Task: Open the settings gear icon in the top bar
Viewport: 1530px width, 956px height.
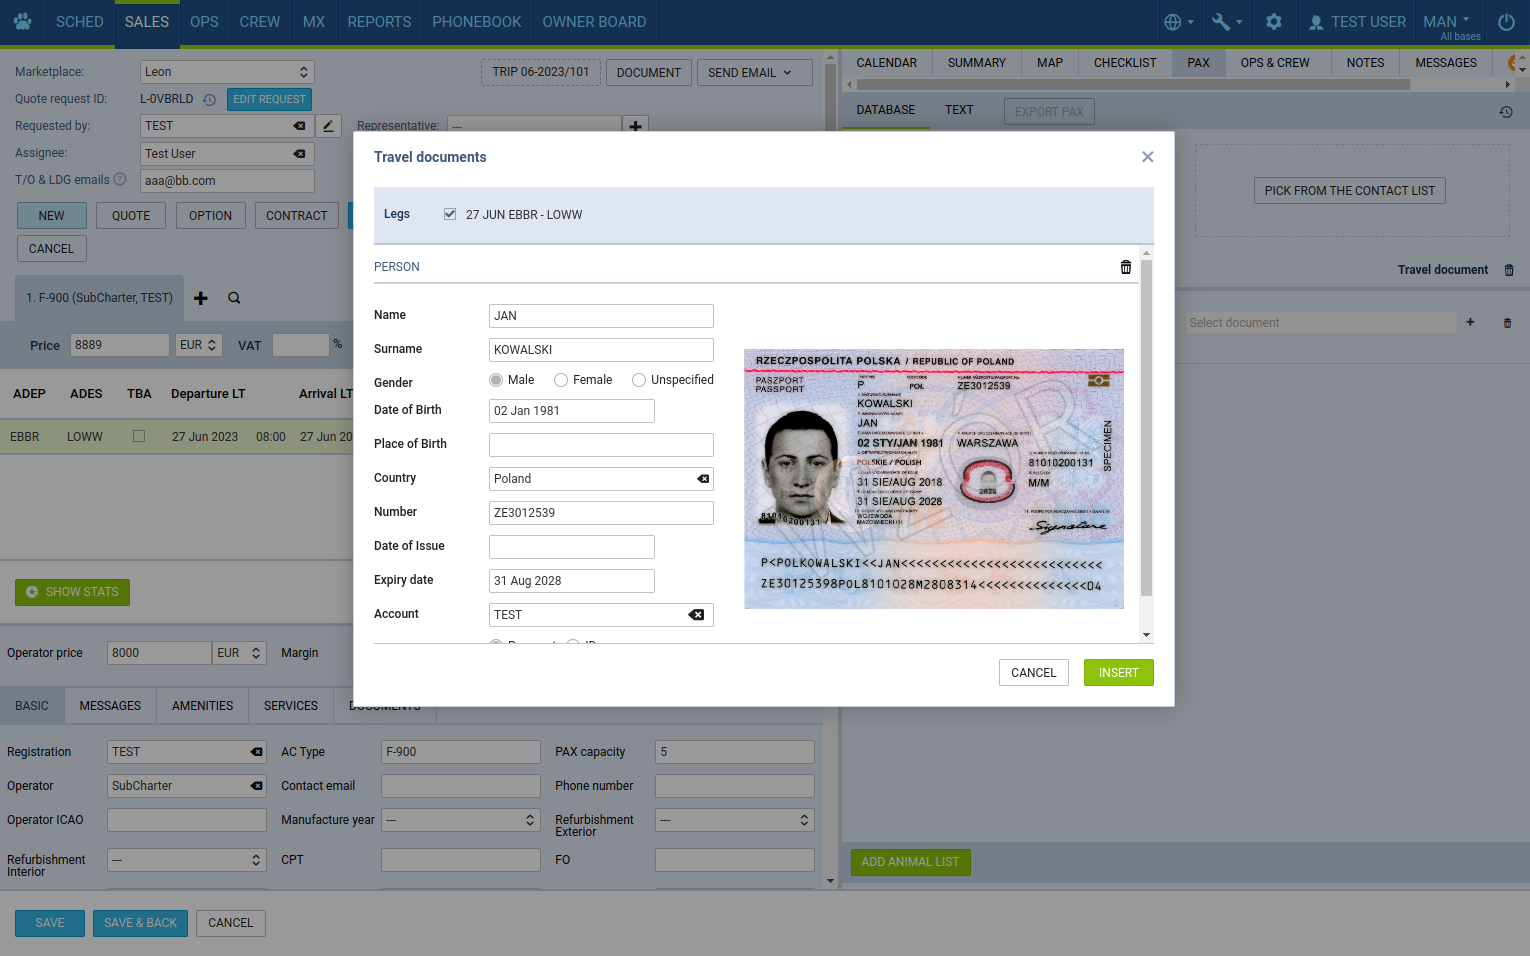Action: pyautogui.click(x=1273, y=22)
